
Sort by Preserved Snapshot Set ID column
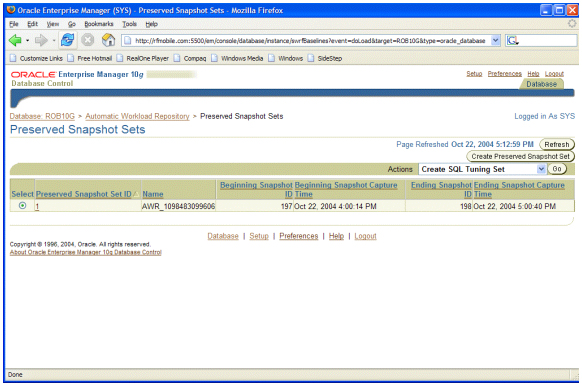click(84, 194)
